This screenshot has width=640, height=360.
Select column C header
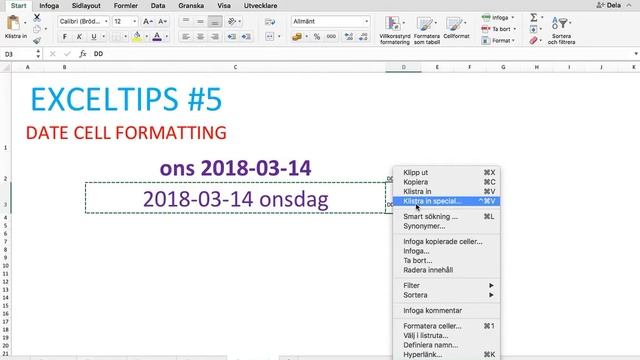235,67
